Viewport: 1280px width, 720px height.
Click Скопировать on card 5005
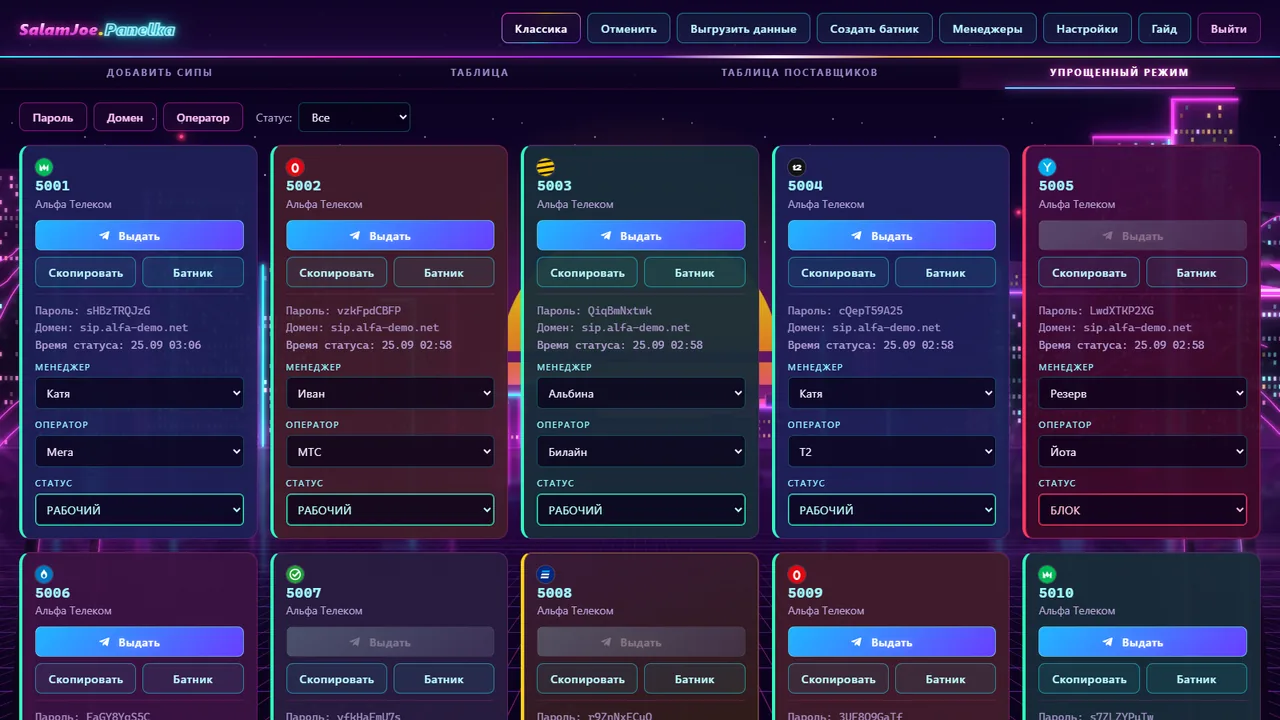pos(1090,272)
